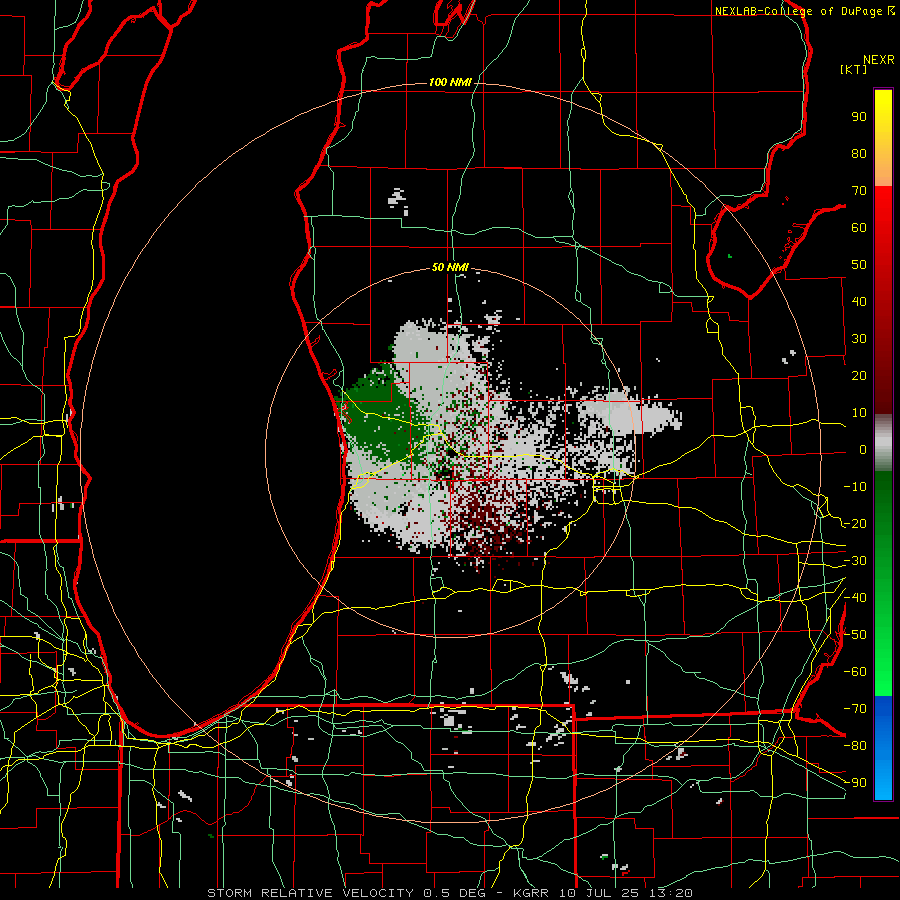Click the positive 50 scale label

[x=859, y=265]
